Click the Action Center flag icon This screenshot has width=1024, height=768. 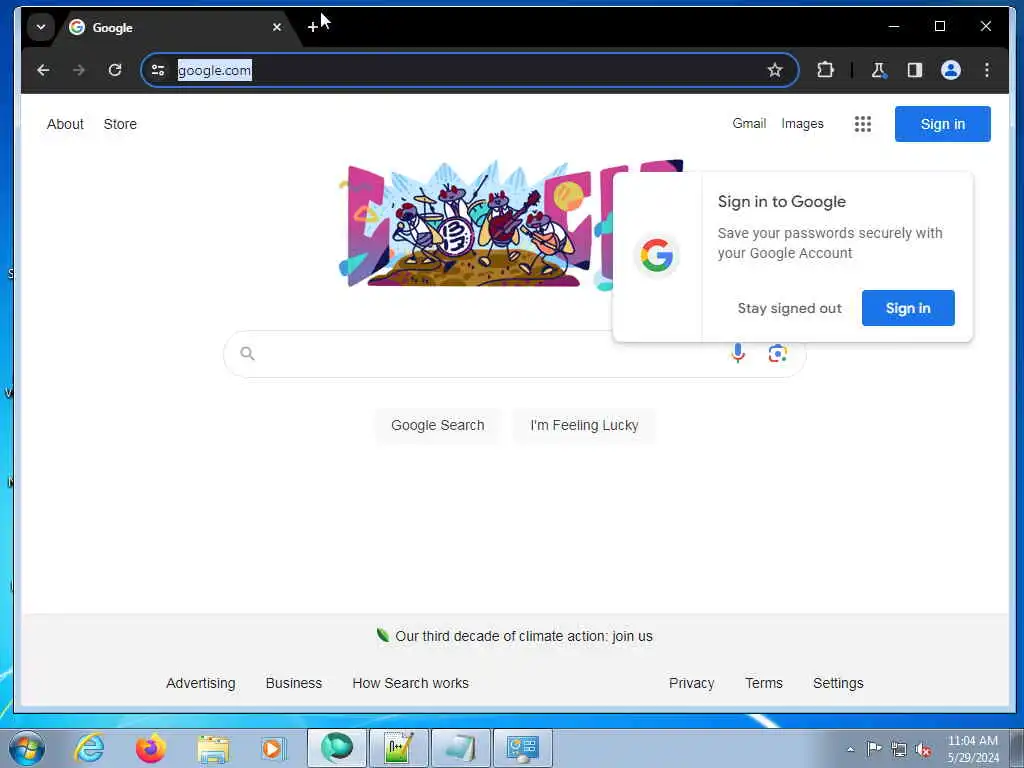pyautogui.click(x=874, y=749)
